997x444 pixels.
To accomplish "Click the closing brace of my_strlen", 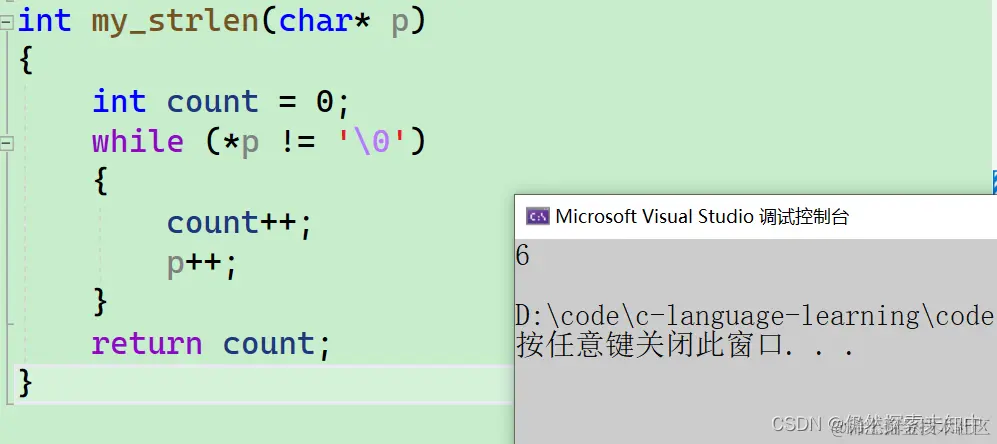I will pos(25,384).
